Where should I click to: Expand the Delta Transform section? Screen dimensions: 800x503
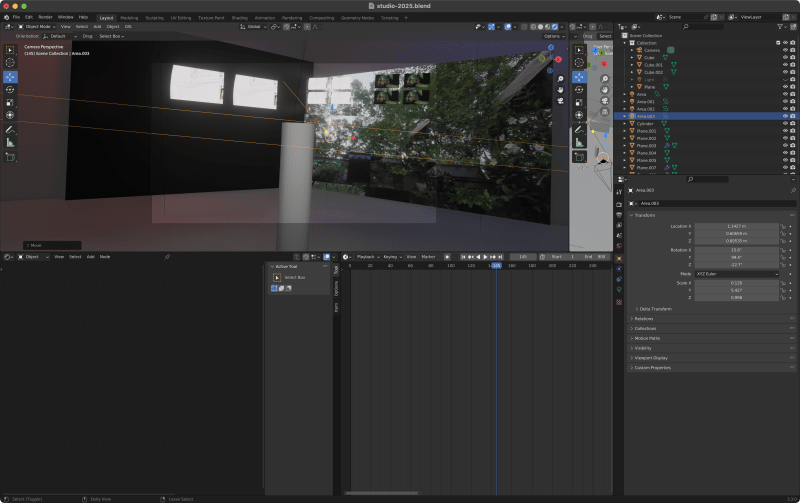coord(655,309)
